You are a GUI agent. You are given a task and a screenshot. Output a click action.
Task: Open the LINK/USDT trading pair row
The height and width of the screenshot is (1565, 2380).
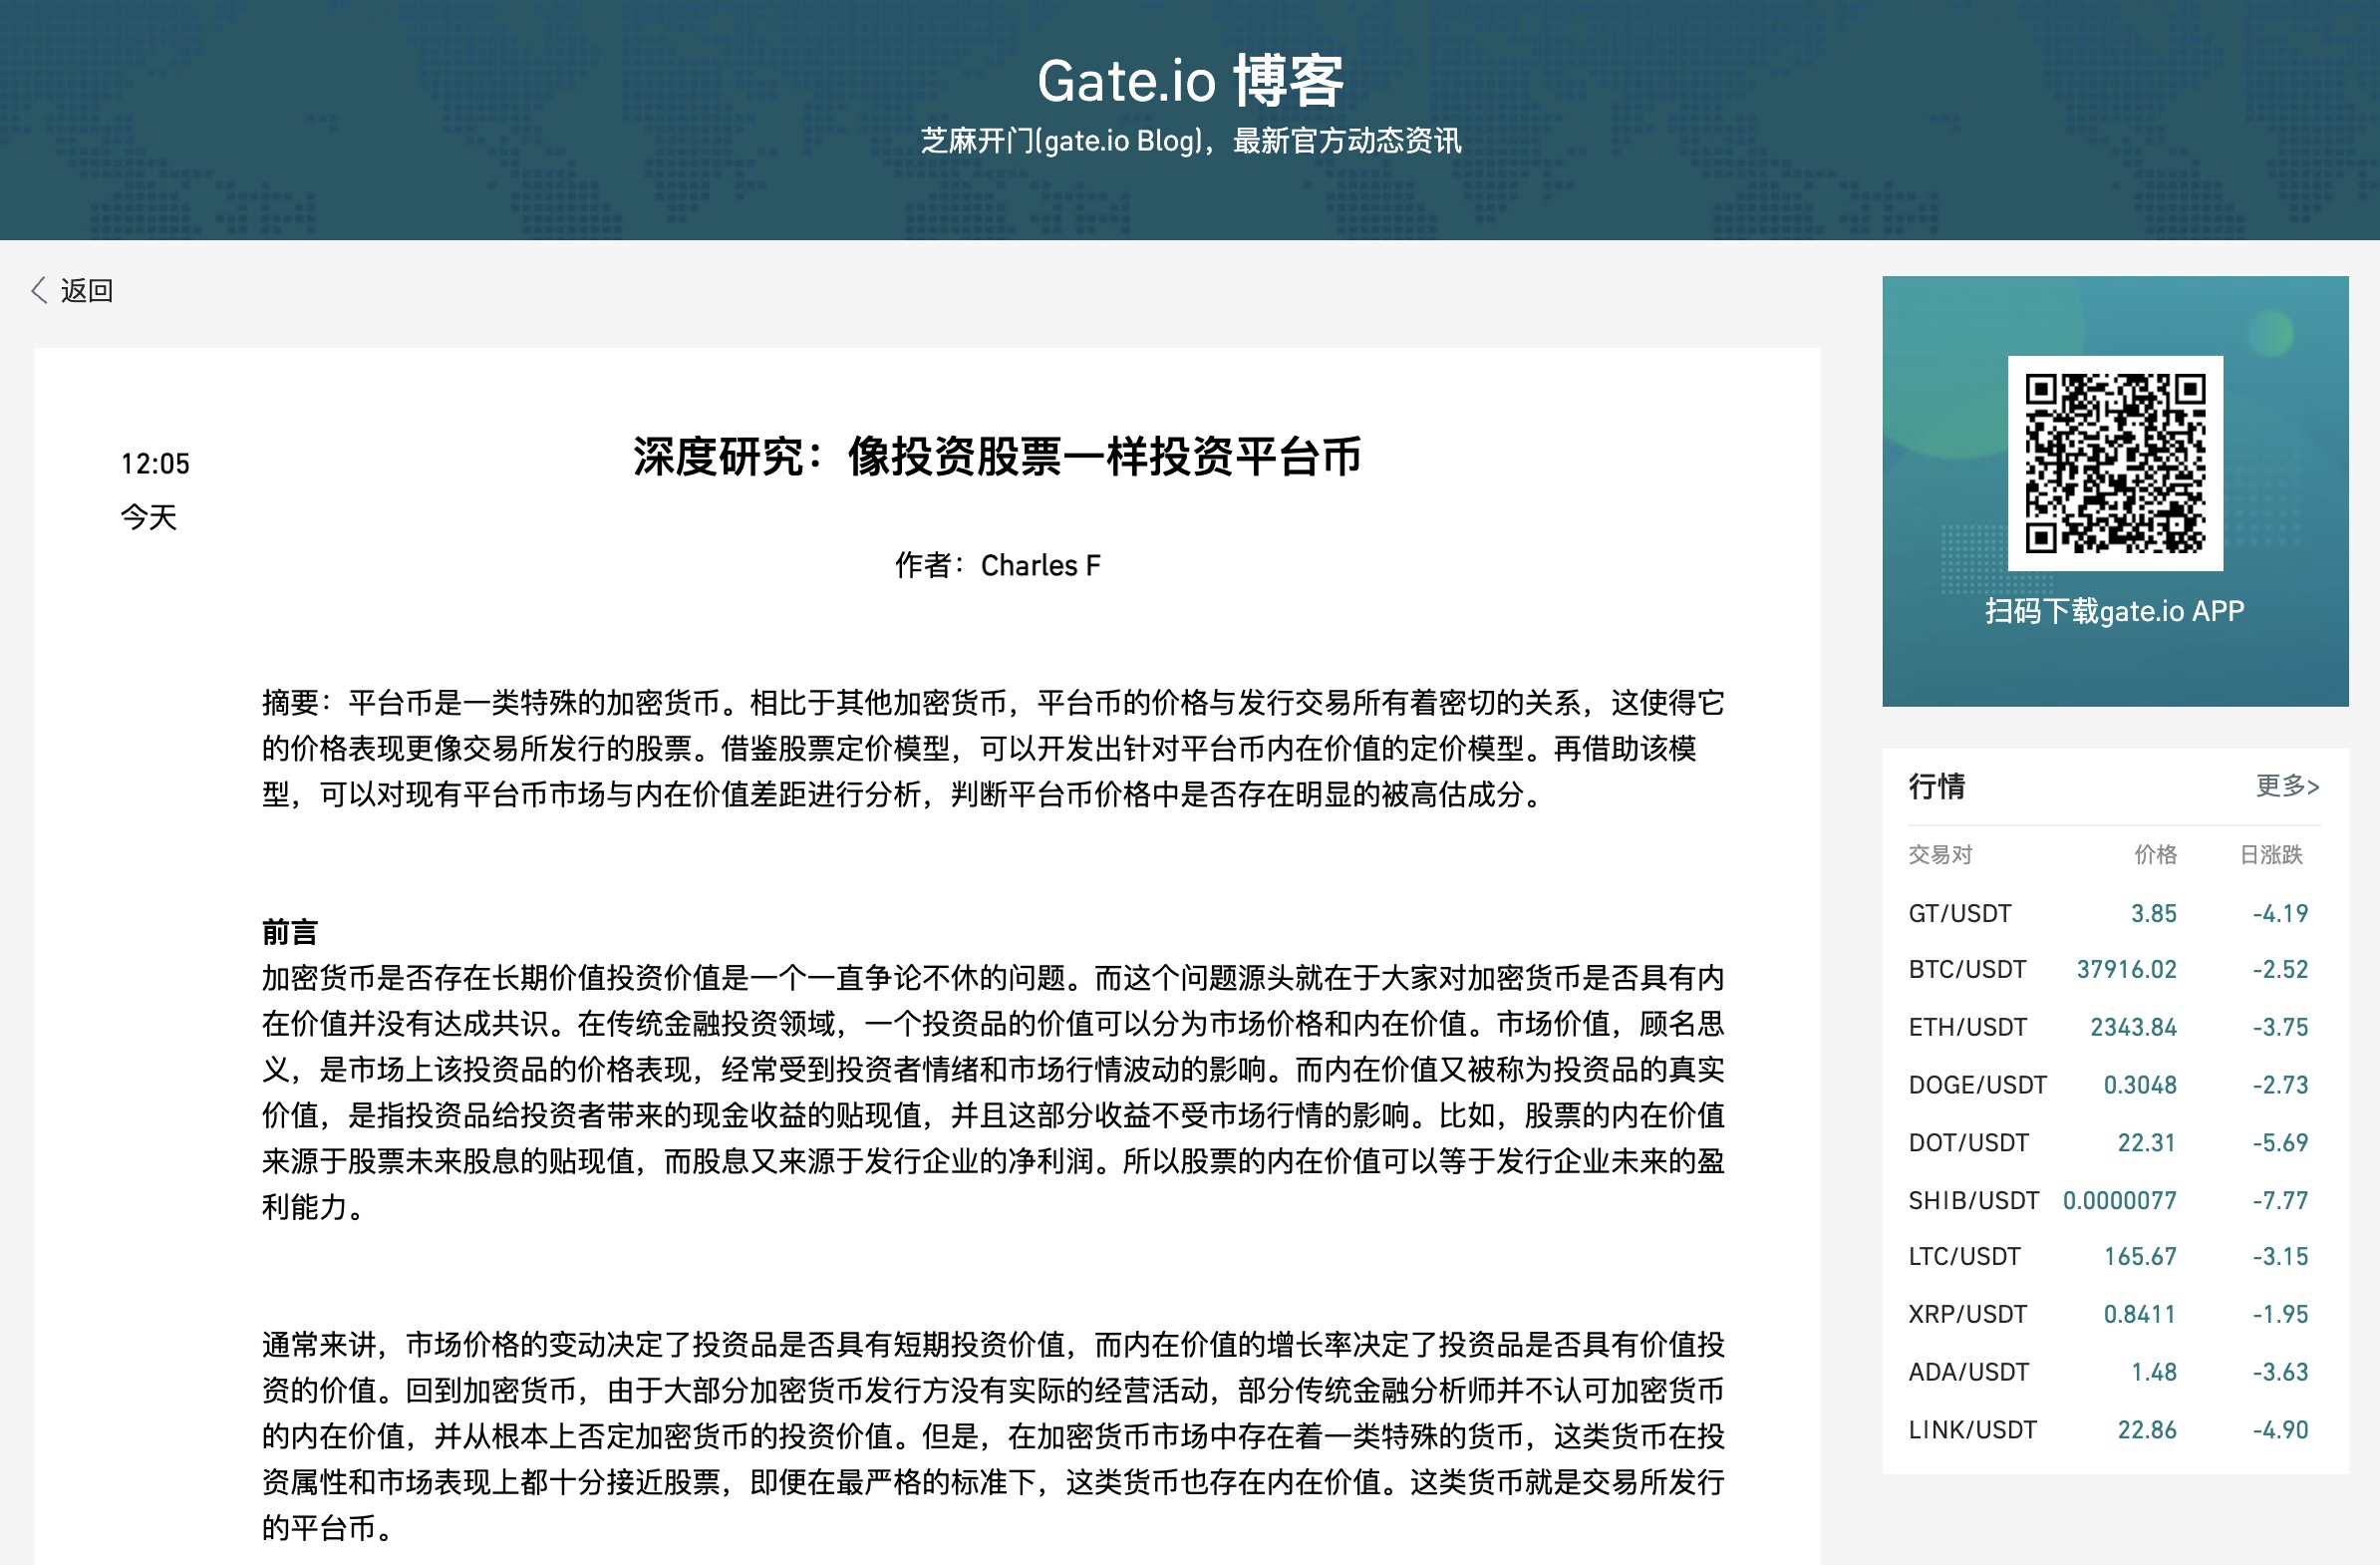pyautogui.click(x=2114, y=1430)
